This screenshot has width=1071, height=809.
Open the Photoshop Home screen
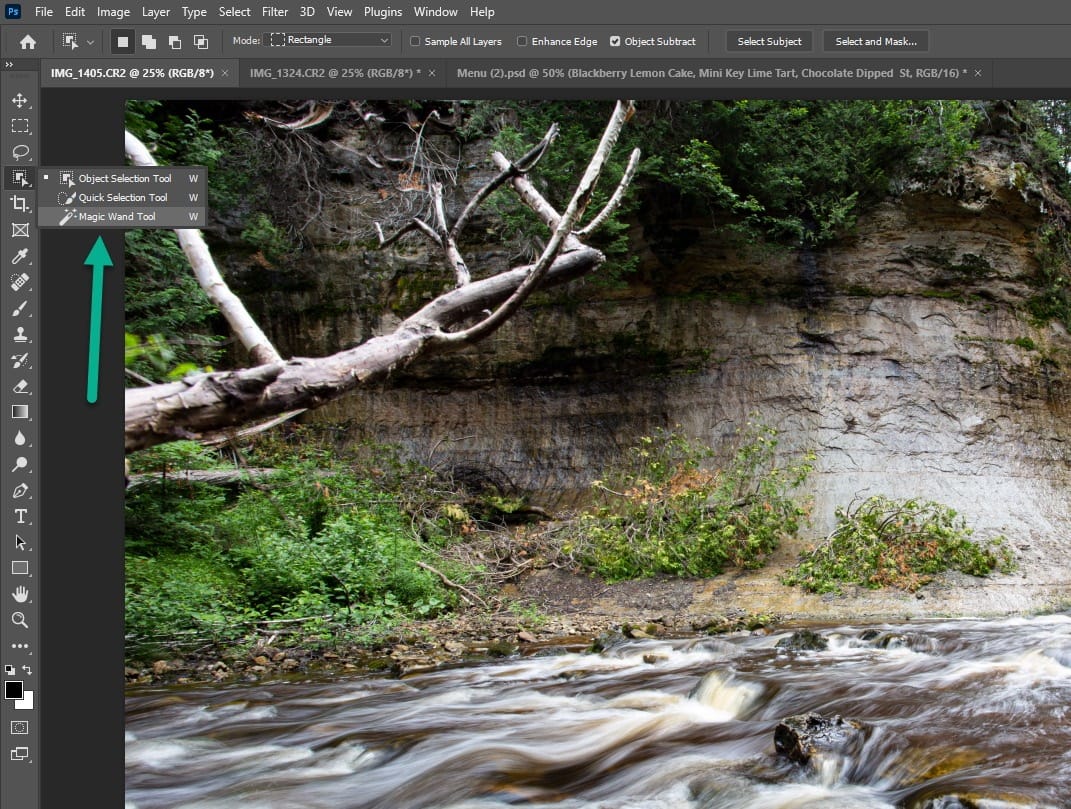click(x=26, y=41)
